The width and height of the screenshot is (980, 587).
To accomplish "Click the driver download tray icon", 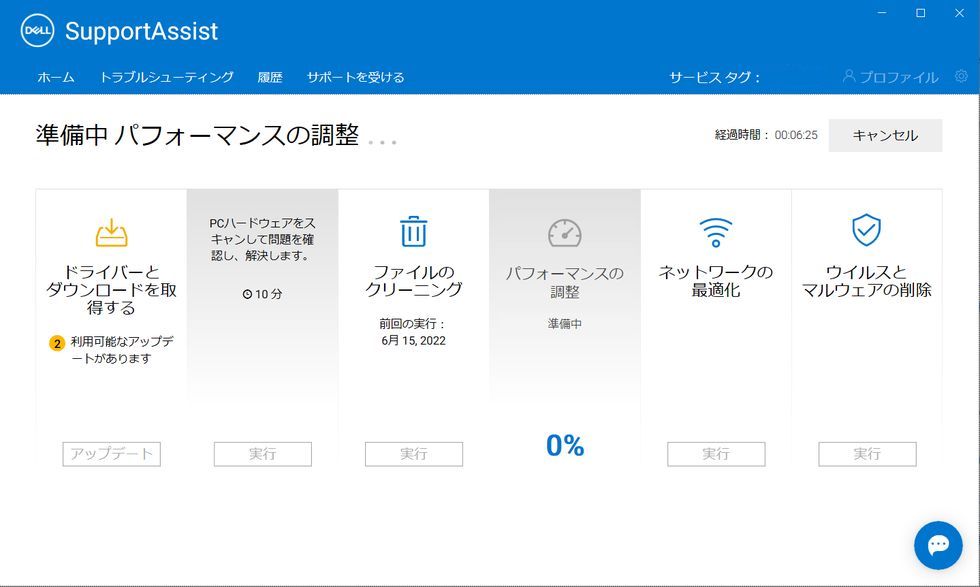I will [x=111, y=232].
